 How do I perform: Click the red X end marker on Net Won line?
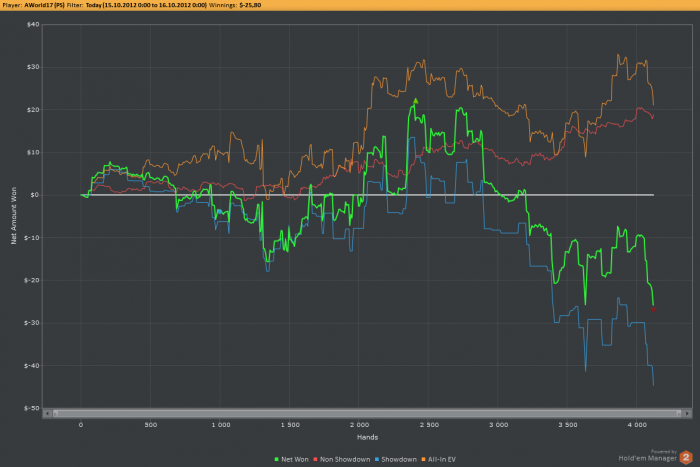pyautogui.click(x=653, y=309)
